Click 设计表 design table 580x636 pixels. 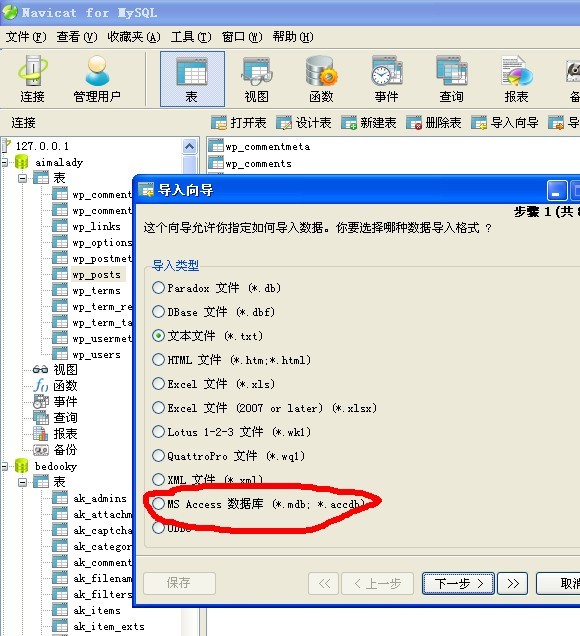pyautogui.click(x=304, y=122)
